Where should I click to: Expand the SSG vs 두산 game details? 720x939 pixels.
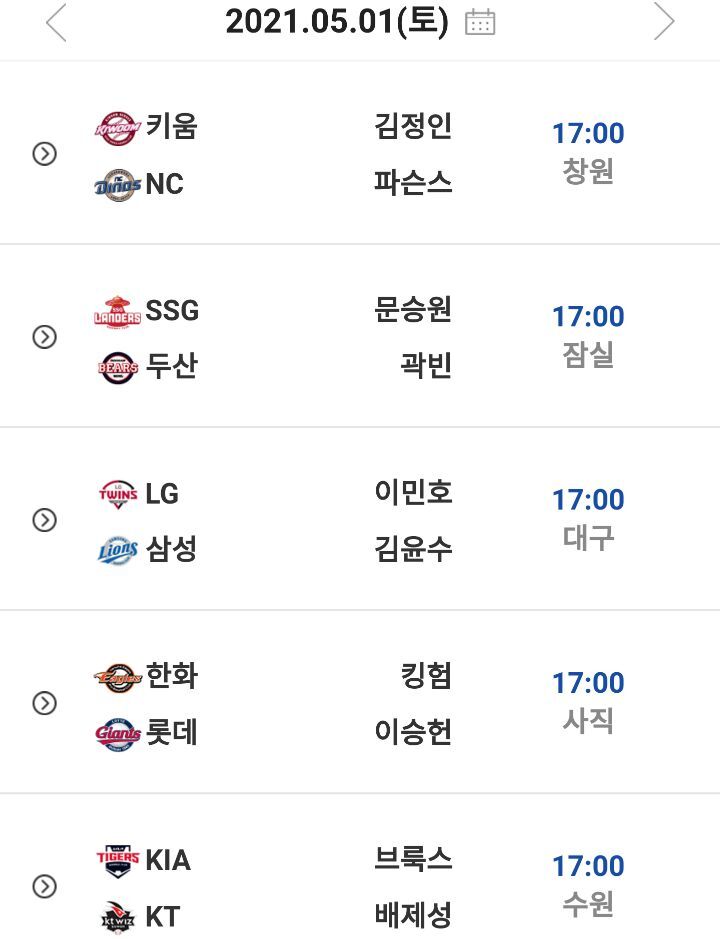coord(45,337)
